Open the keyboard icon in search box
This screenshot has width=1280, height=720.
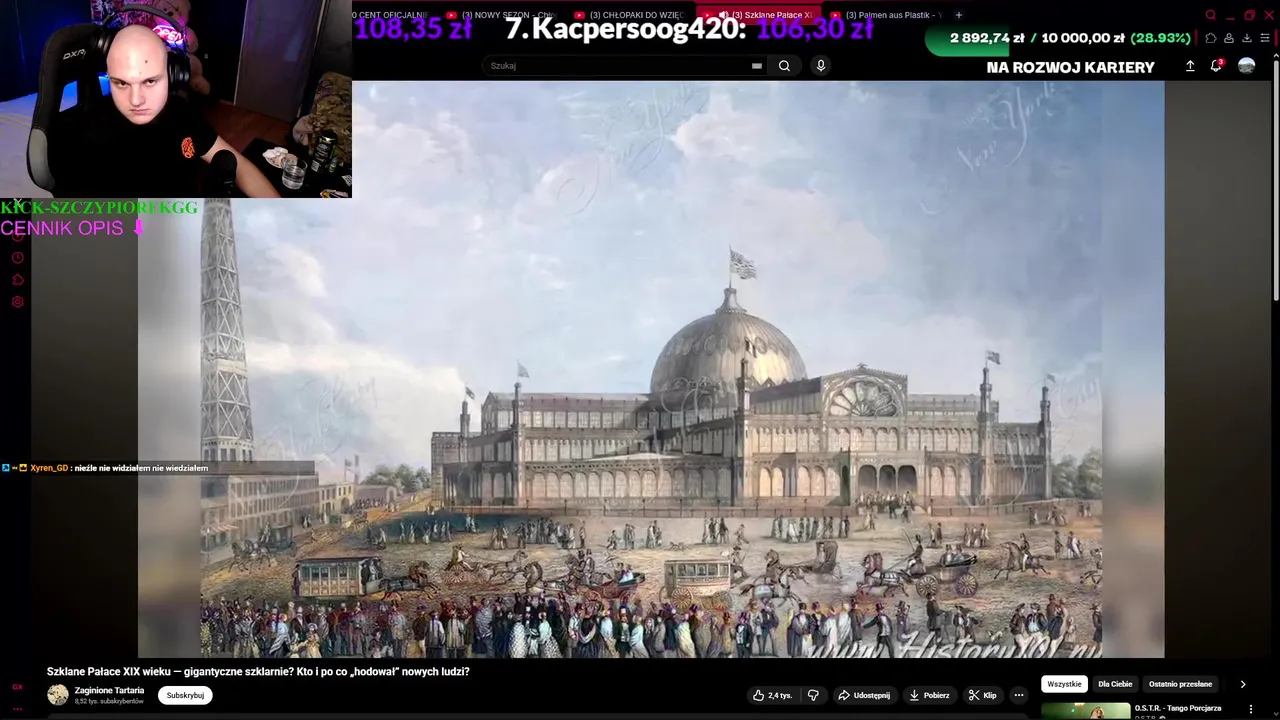click(x=757, y=66)
